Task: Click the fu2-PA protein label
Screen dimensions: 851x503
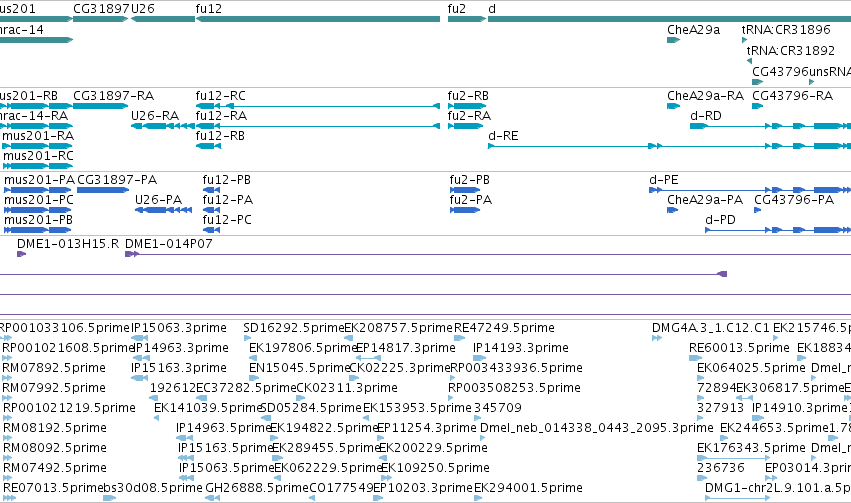Action: coord(471,200)
